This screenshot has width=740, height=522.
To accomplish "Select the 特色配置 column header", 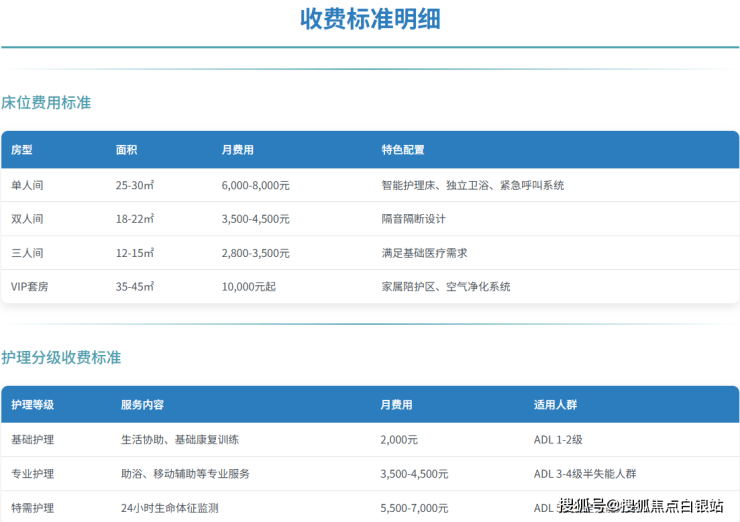I will pos(403,150).
